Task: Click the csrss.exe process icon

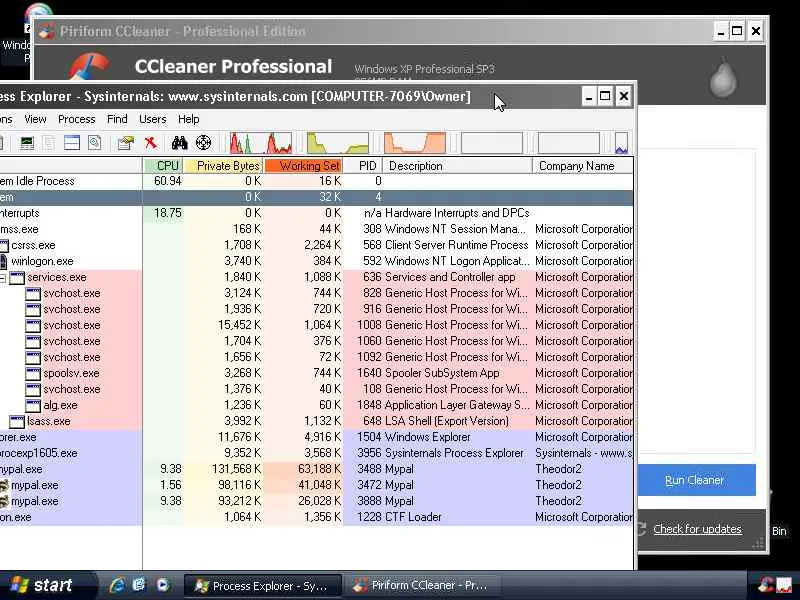Action: tap(4, 245)
